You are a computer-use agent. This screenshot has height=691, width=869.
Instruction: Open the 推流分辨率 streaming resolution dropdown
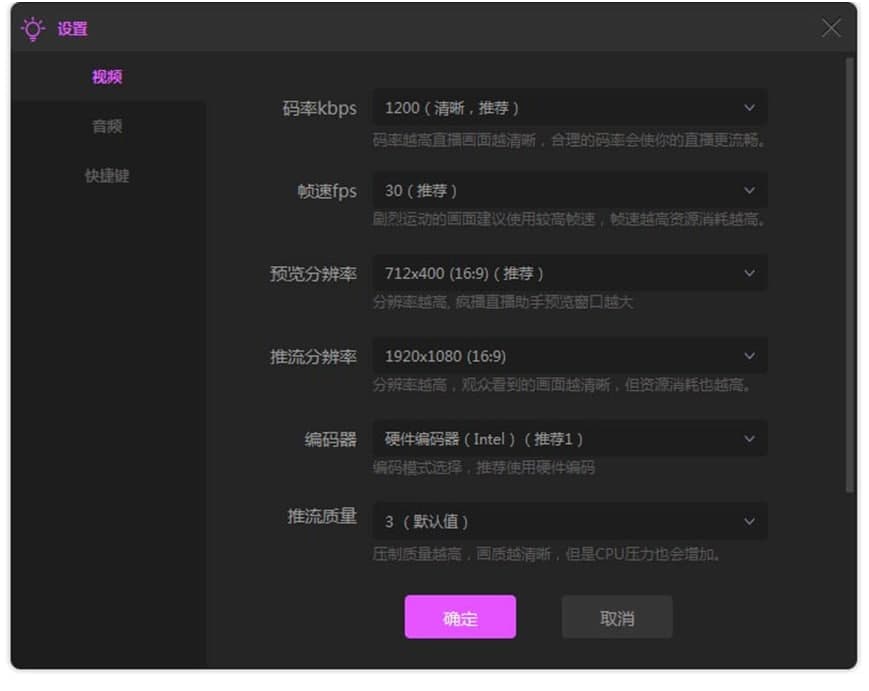570,355
